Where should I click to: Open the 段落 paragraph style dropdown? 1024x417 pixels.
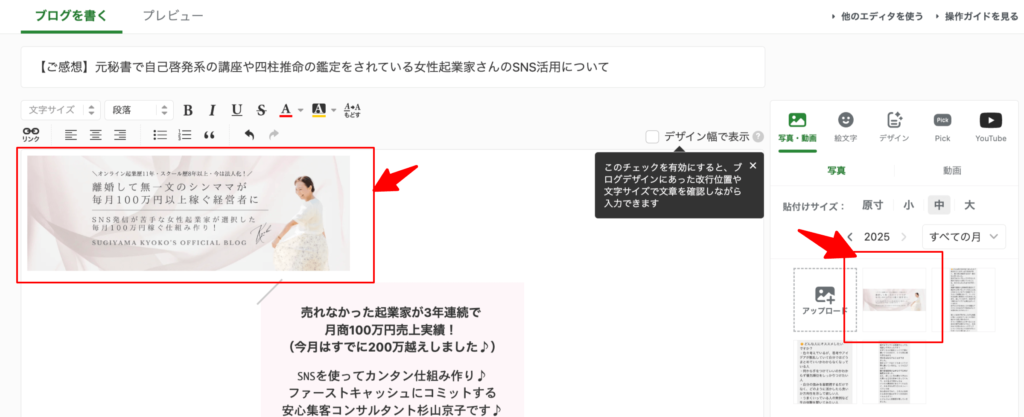(x=139, y=110)
